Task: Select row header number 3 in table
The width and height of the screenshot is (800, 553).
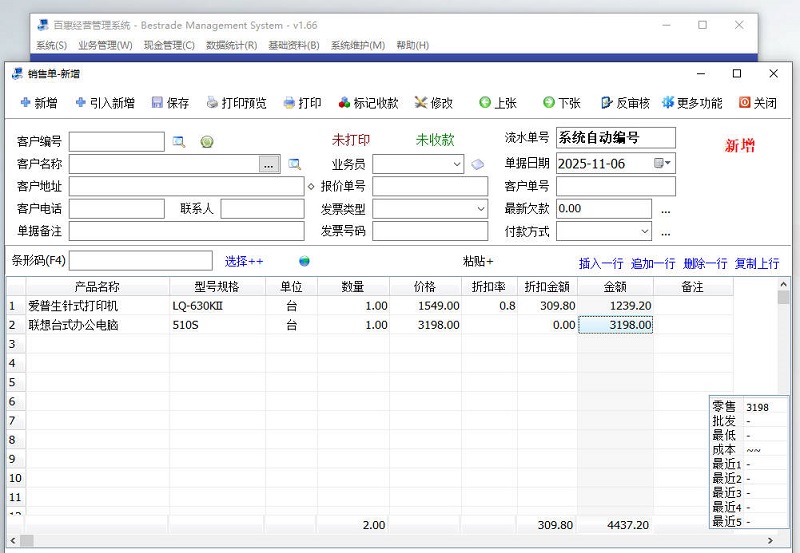Action: coord(16,344)
